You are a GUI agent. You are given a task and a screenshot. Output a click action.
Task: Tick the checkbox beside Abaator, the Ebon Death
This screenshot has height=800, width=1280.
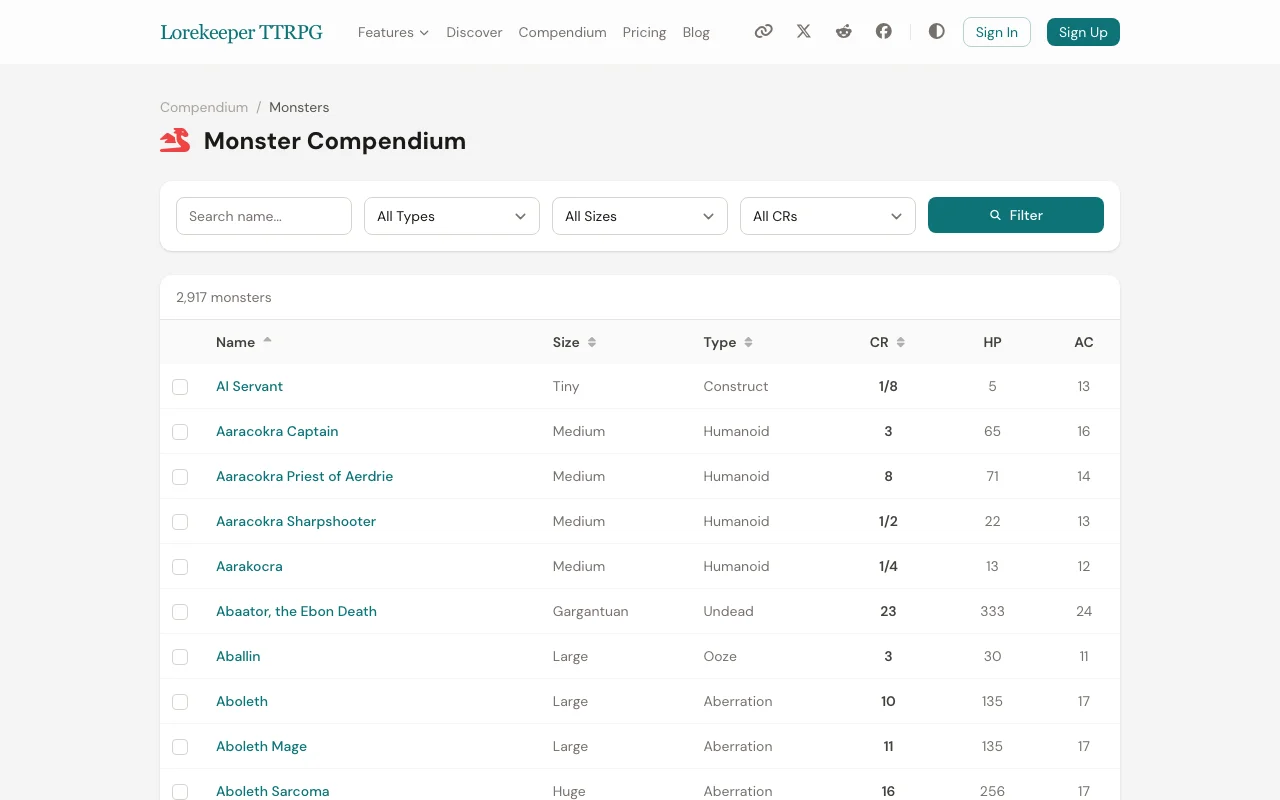click(x=180, y=611)
